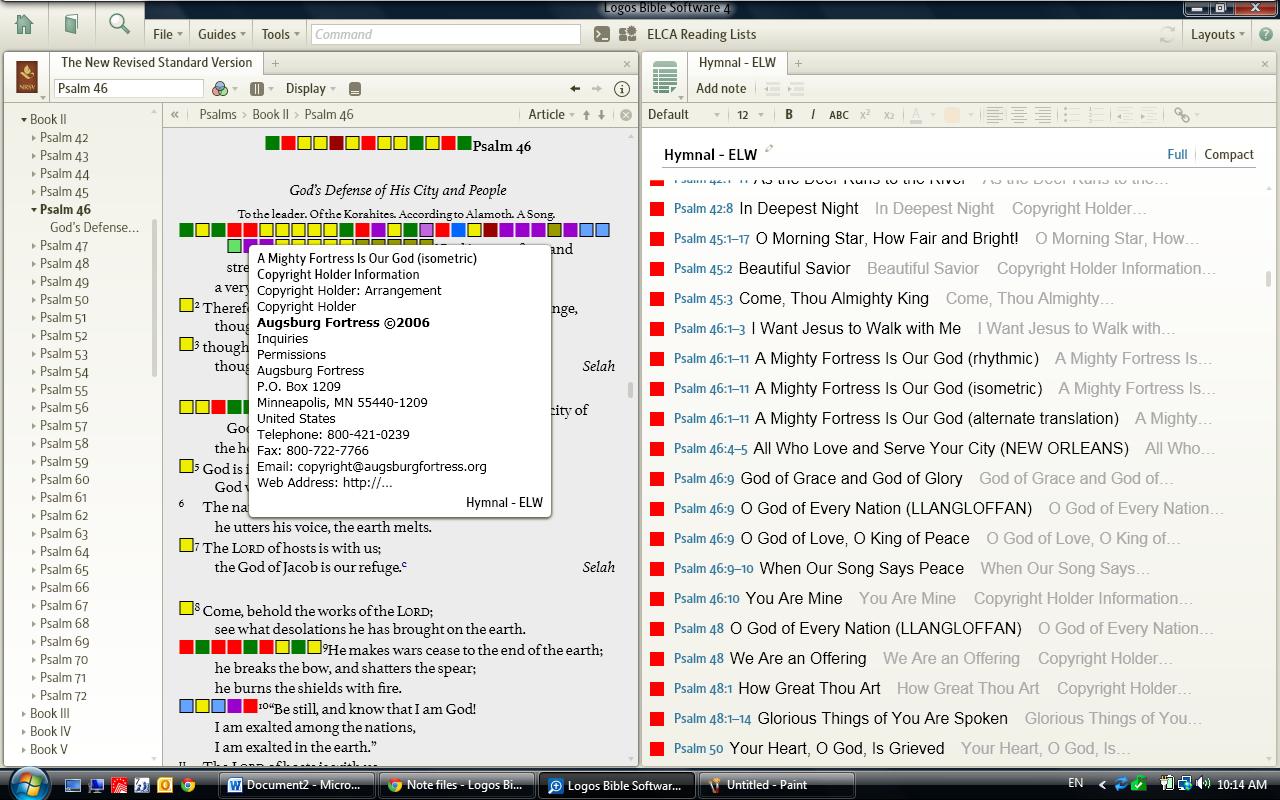This screenshot has height=800, width=1280.
Task: Click the command-line Go icon
Action: tap(601, 34)
